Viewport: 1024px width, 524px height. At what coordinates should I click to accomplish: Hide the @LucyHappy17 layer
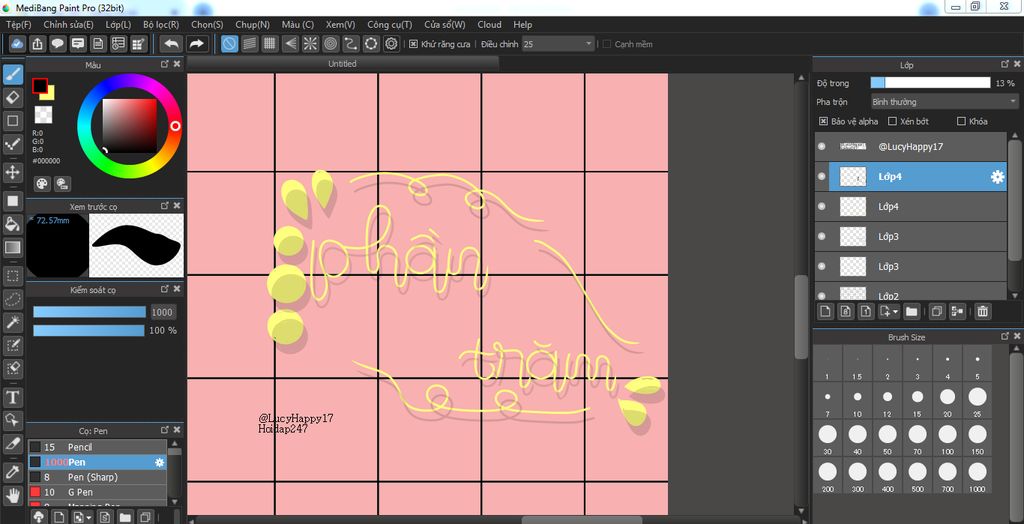[x=822, y=147]
